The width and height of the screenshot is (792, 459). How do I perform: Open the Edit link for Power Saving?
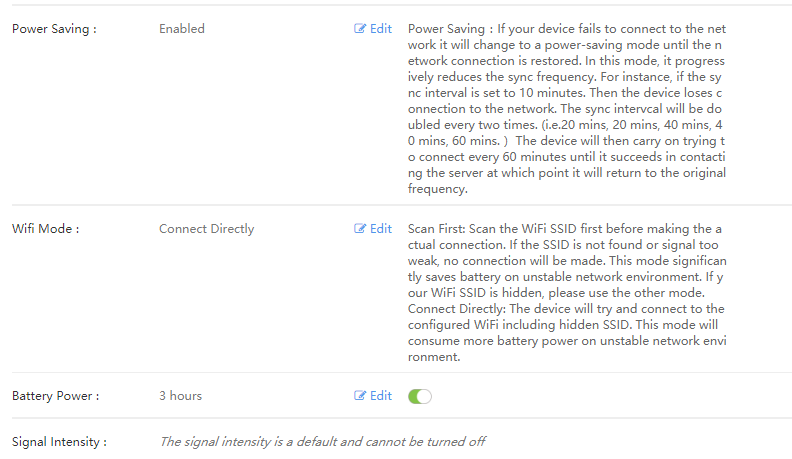[x=373, y=29]
